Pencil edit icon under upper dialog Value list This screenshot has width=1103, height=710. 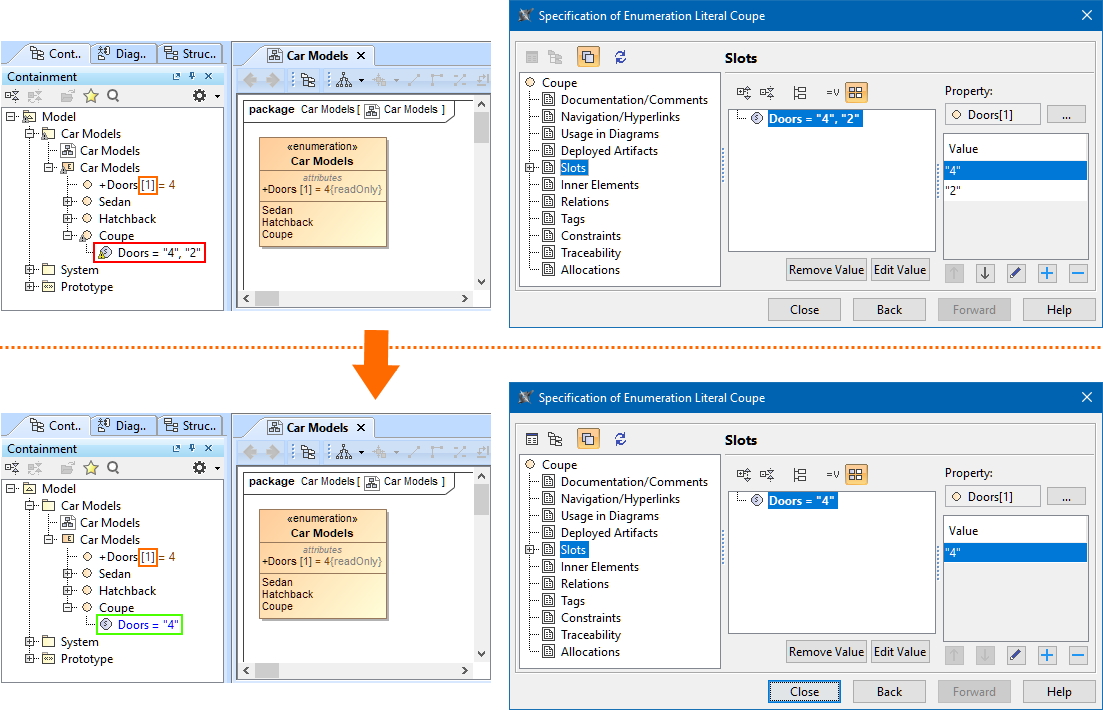1016,273
